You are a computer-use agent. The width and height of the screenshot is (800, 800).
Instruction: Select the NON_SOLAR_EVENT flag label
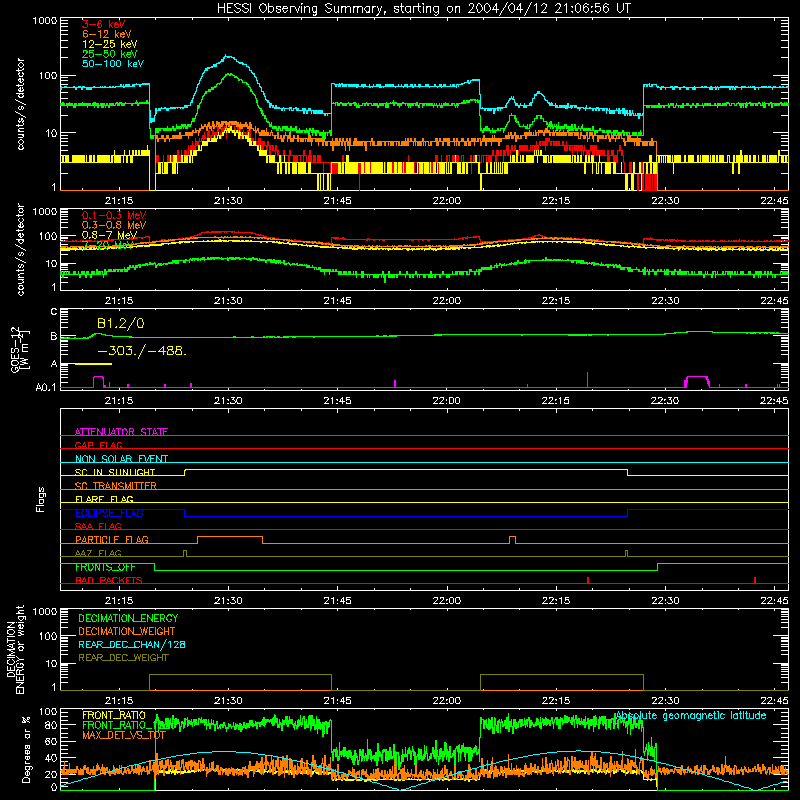[121, 459]
